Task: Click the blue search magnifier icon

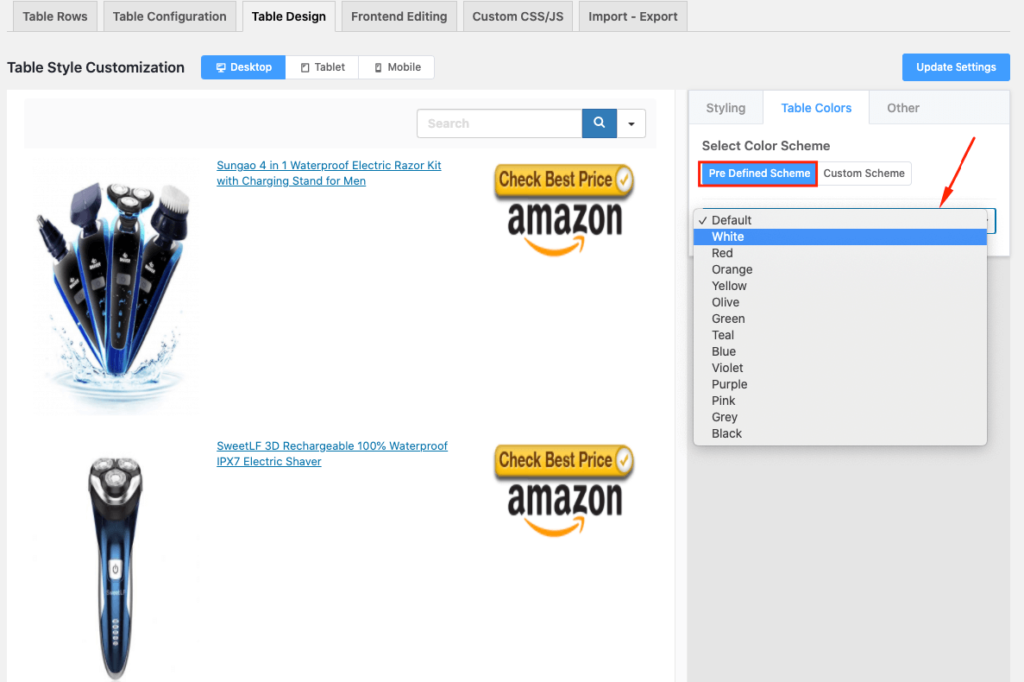Action: click(599, 123)
